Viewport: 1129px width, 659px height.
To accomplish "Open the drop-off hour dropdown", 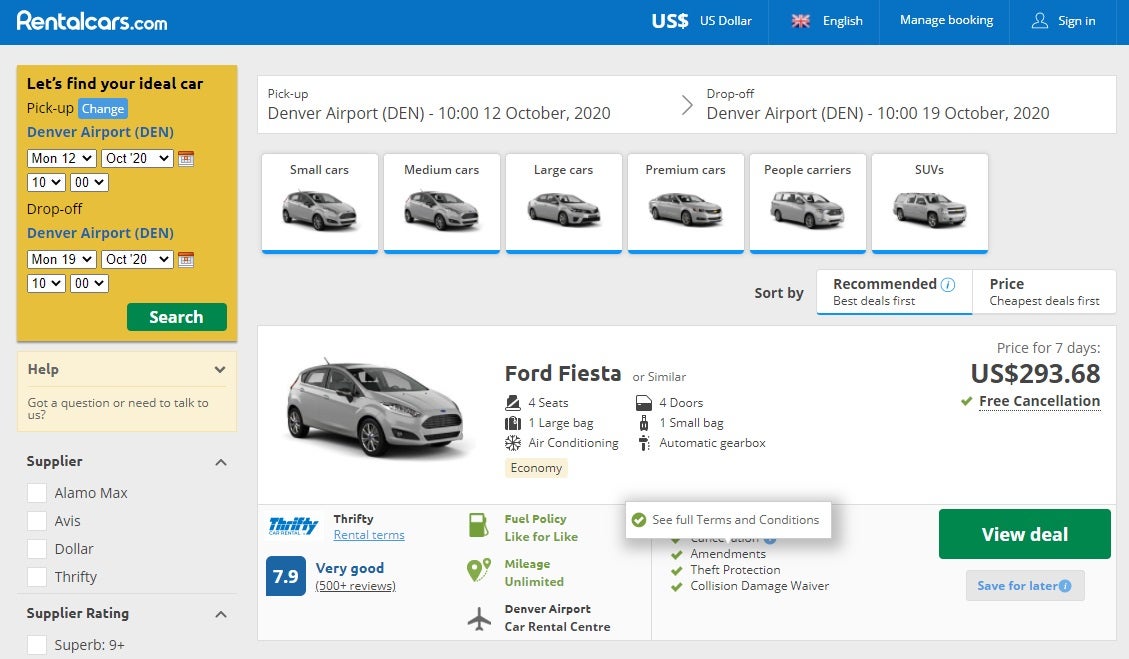I will (x=45, y=283).
